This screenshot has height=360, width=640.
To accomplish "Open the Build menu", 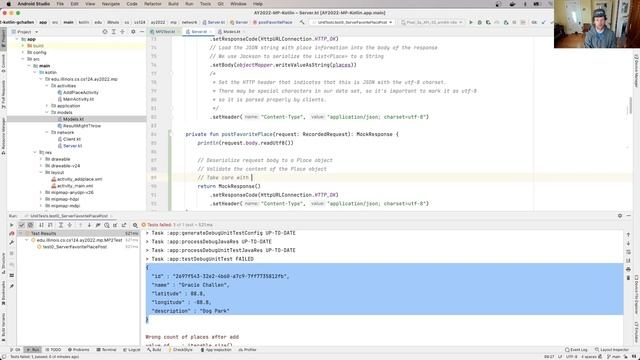I will coord(173,4).
